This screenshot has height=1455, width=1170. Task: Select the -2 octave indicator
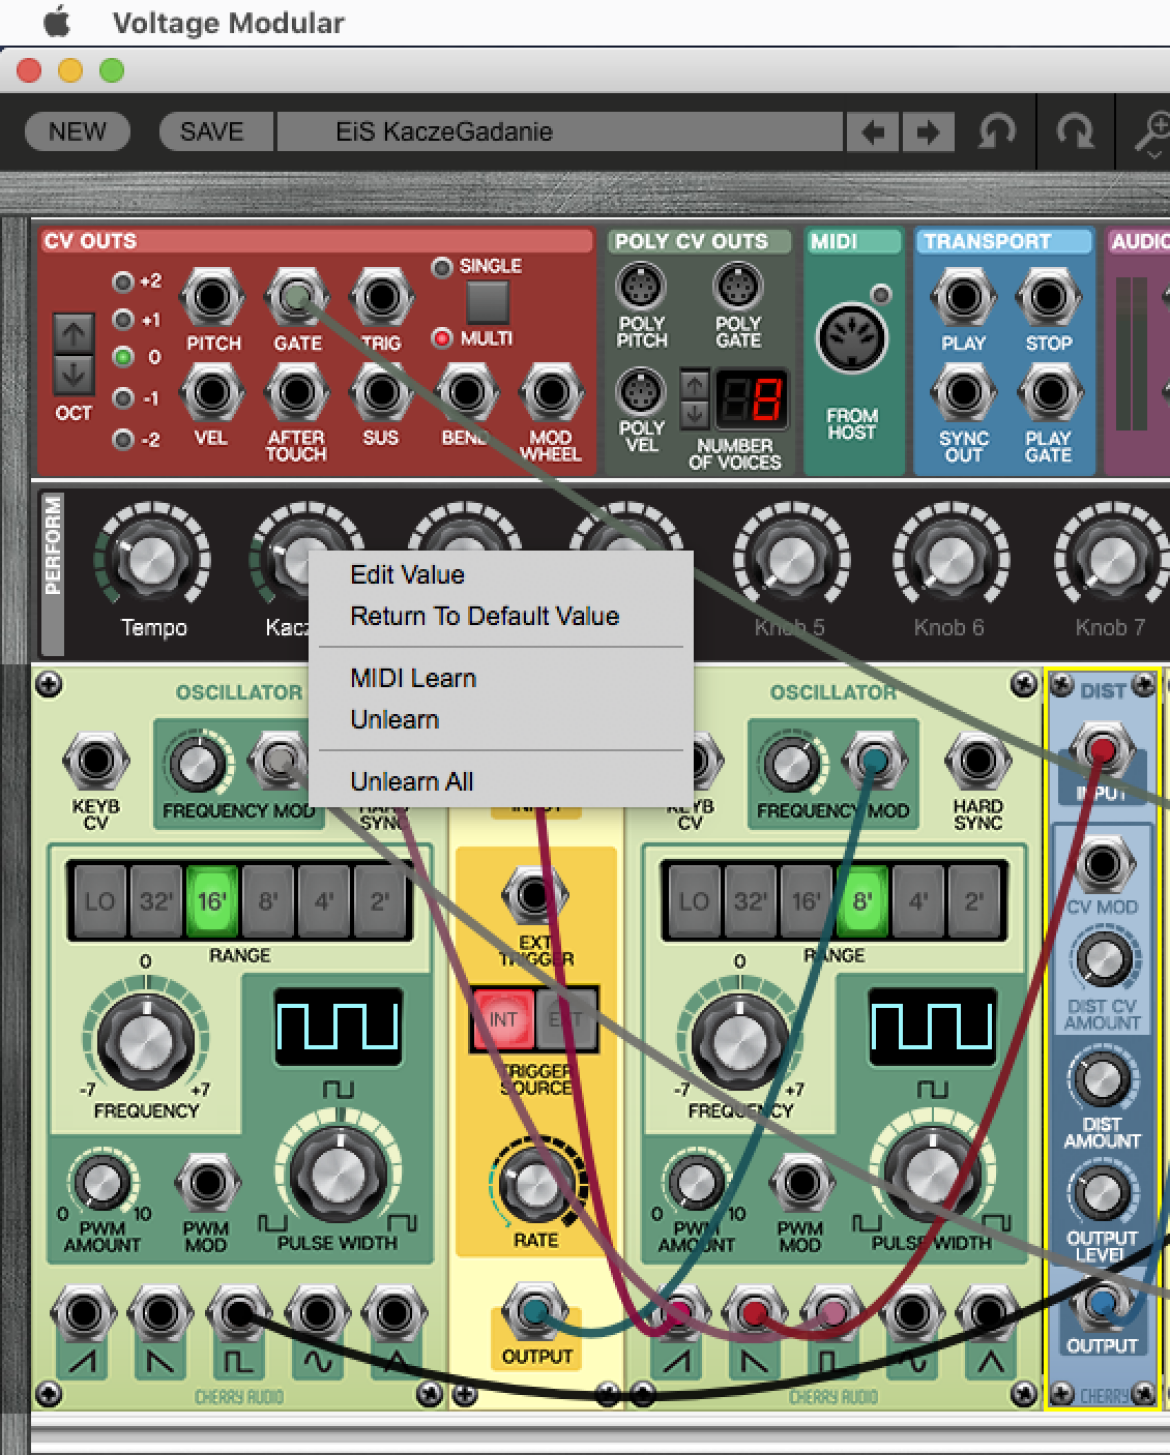(123, 439)
